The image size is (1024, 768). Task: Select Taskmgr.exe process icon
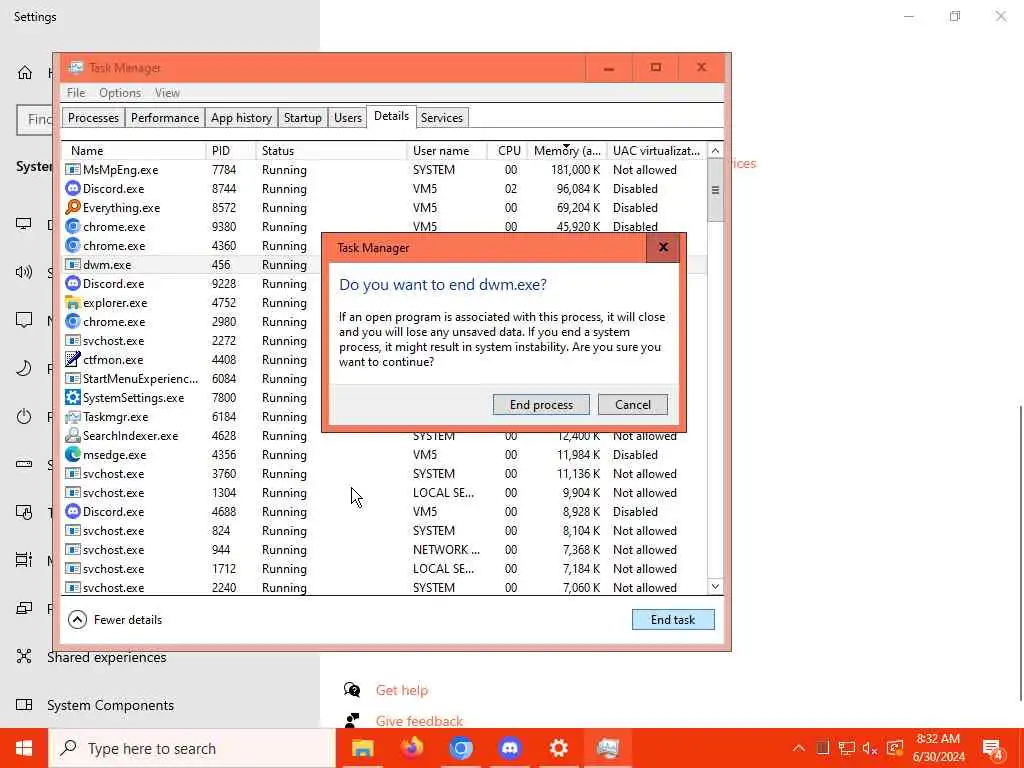72,417
